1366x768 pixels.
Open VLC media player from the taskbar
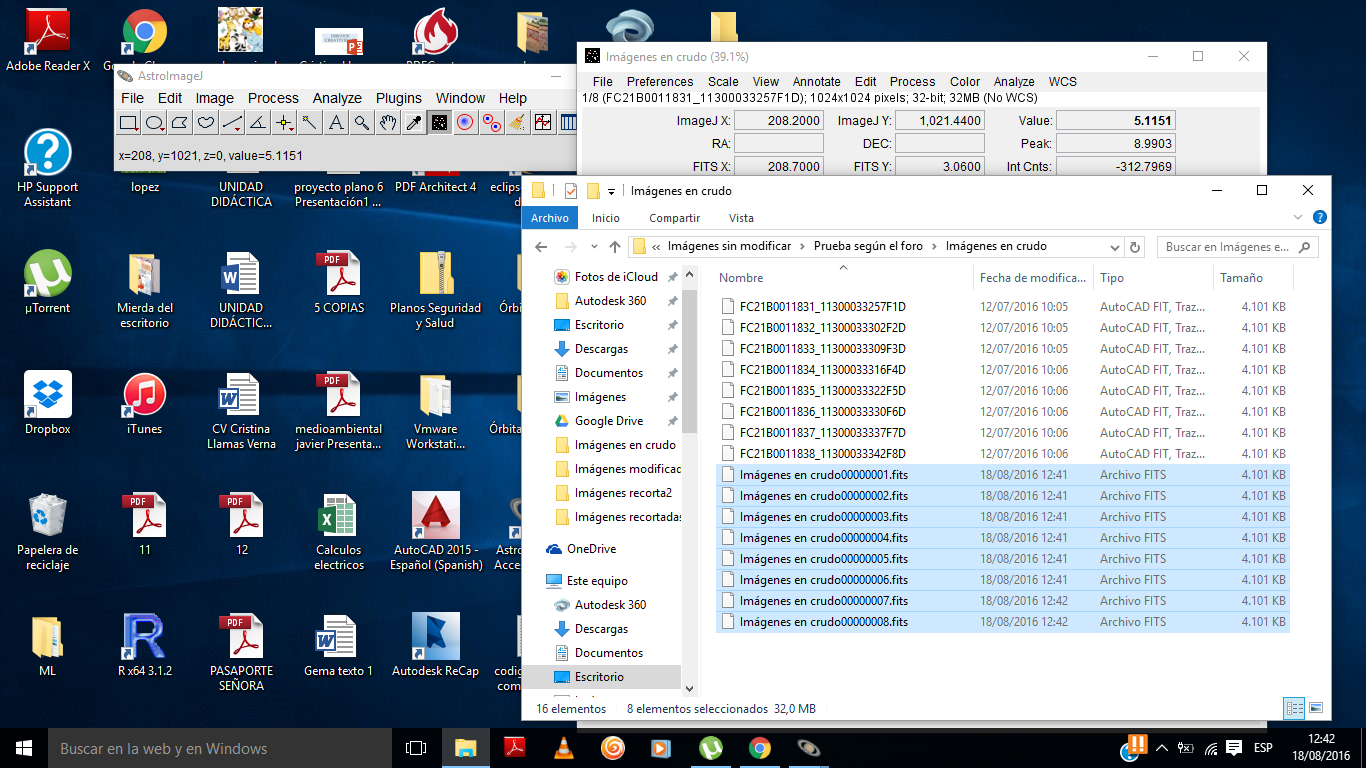564,748
